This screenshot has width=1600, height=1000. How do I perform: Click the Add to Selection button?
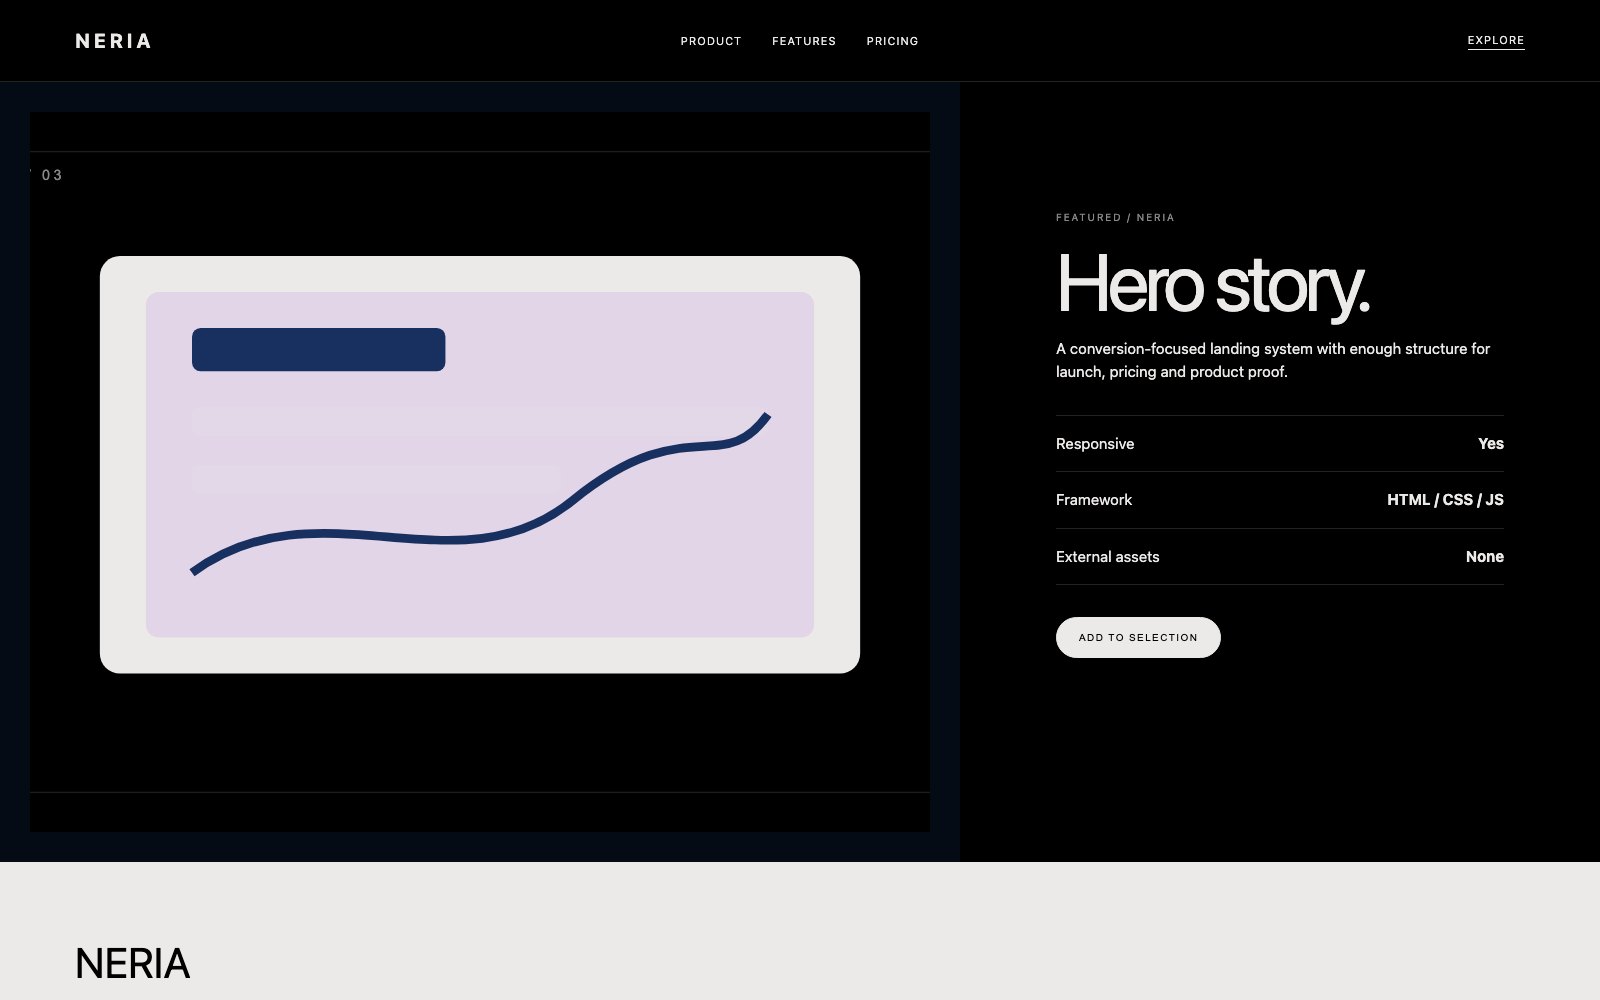coord(1138,637)
